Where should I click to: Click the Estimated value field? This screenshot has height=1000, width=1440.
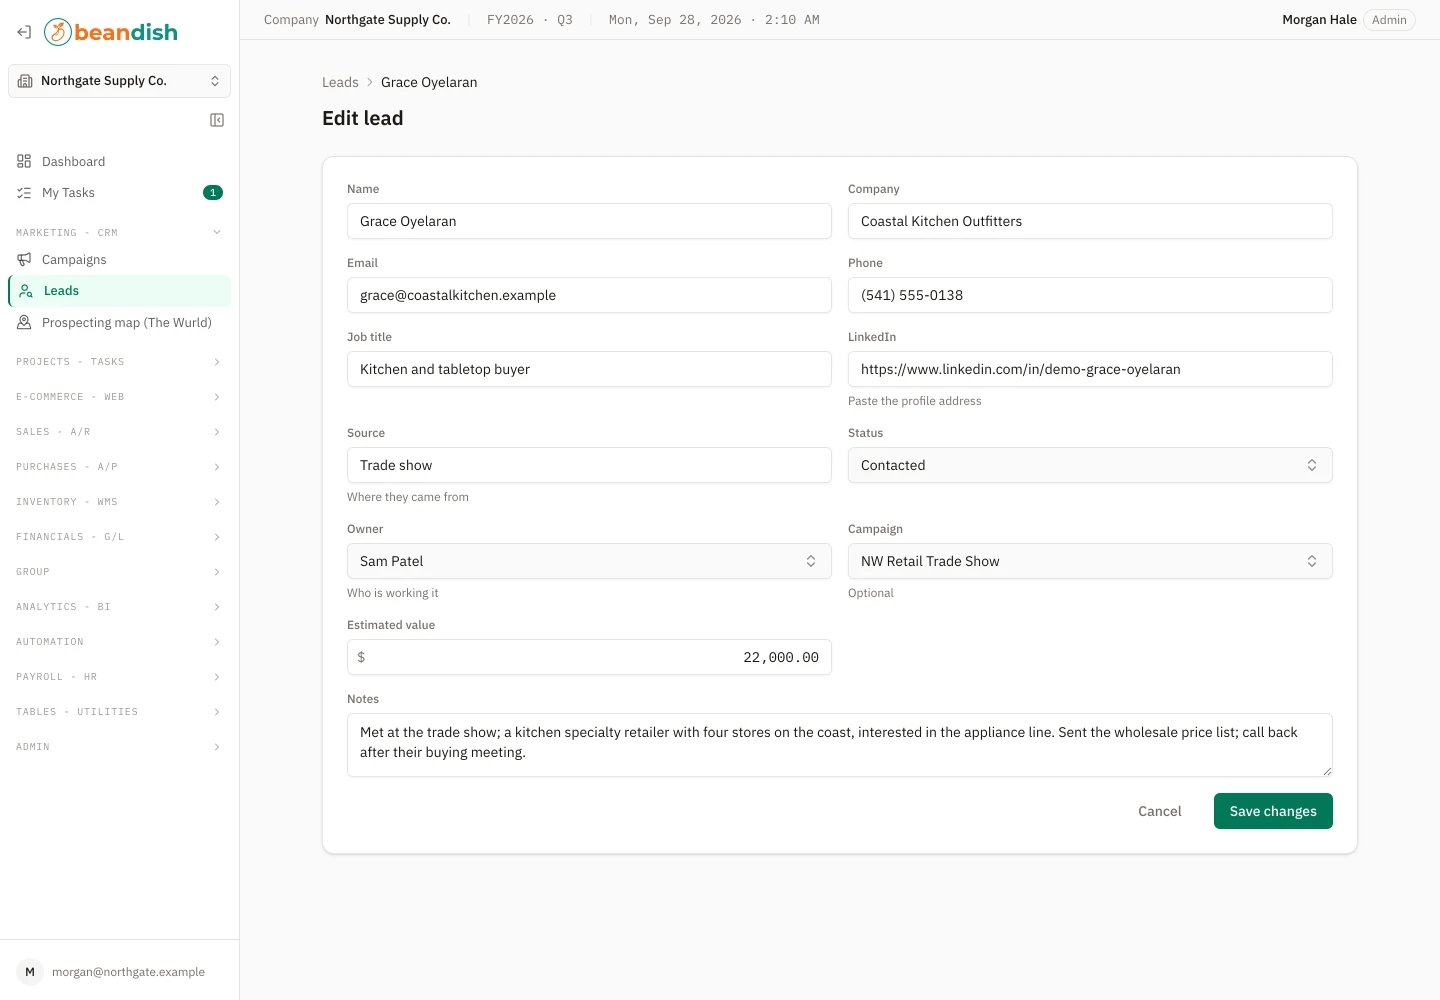click(589, 657)
